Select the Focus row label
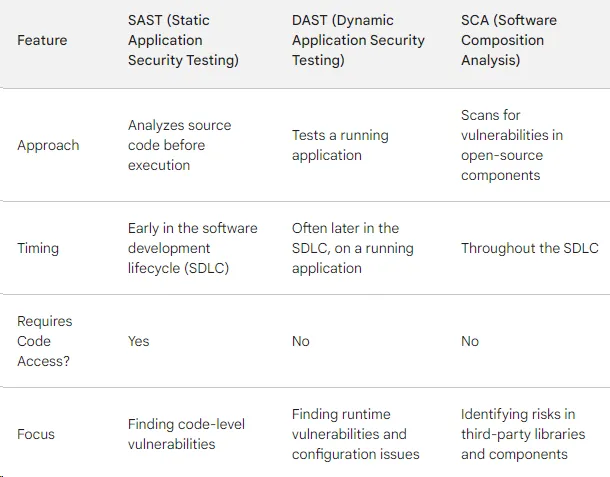 [36, 434]
